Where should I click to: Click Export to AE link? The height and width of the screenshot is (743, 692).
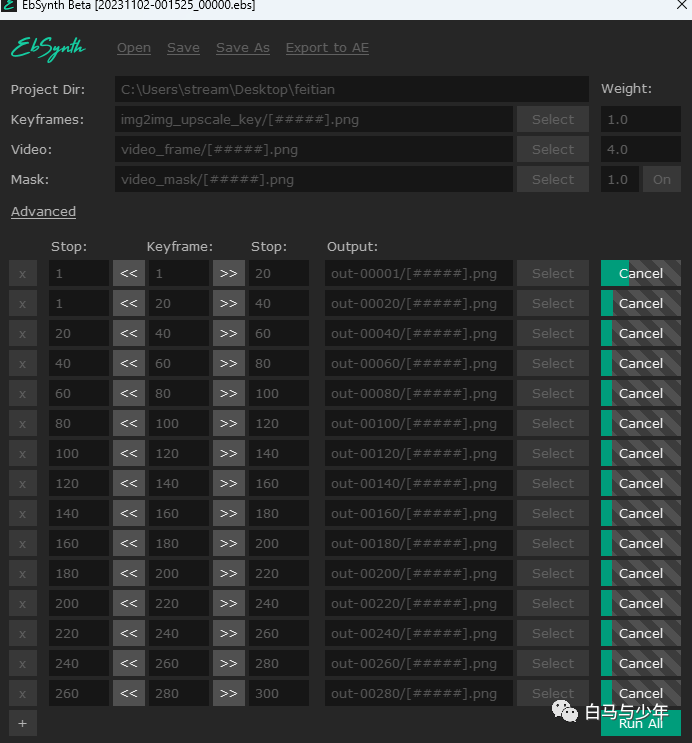(327, 48)
